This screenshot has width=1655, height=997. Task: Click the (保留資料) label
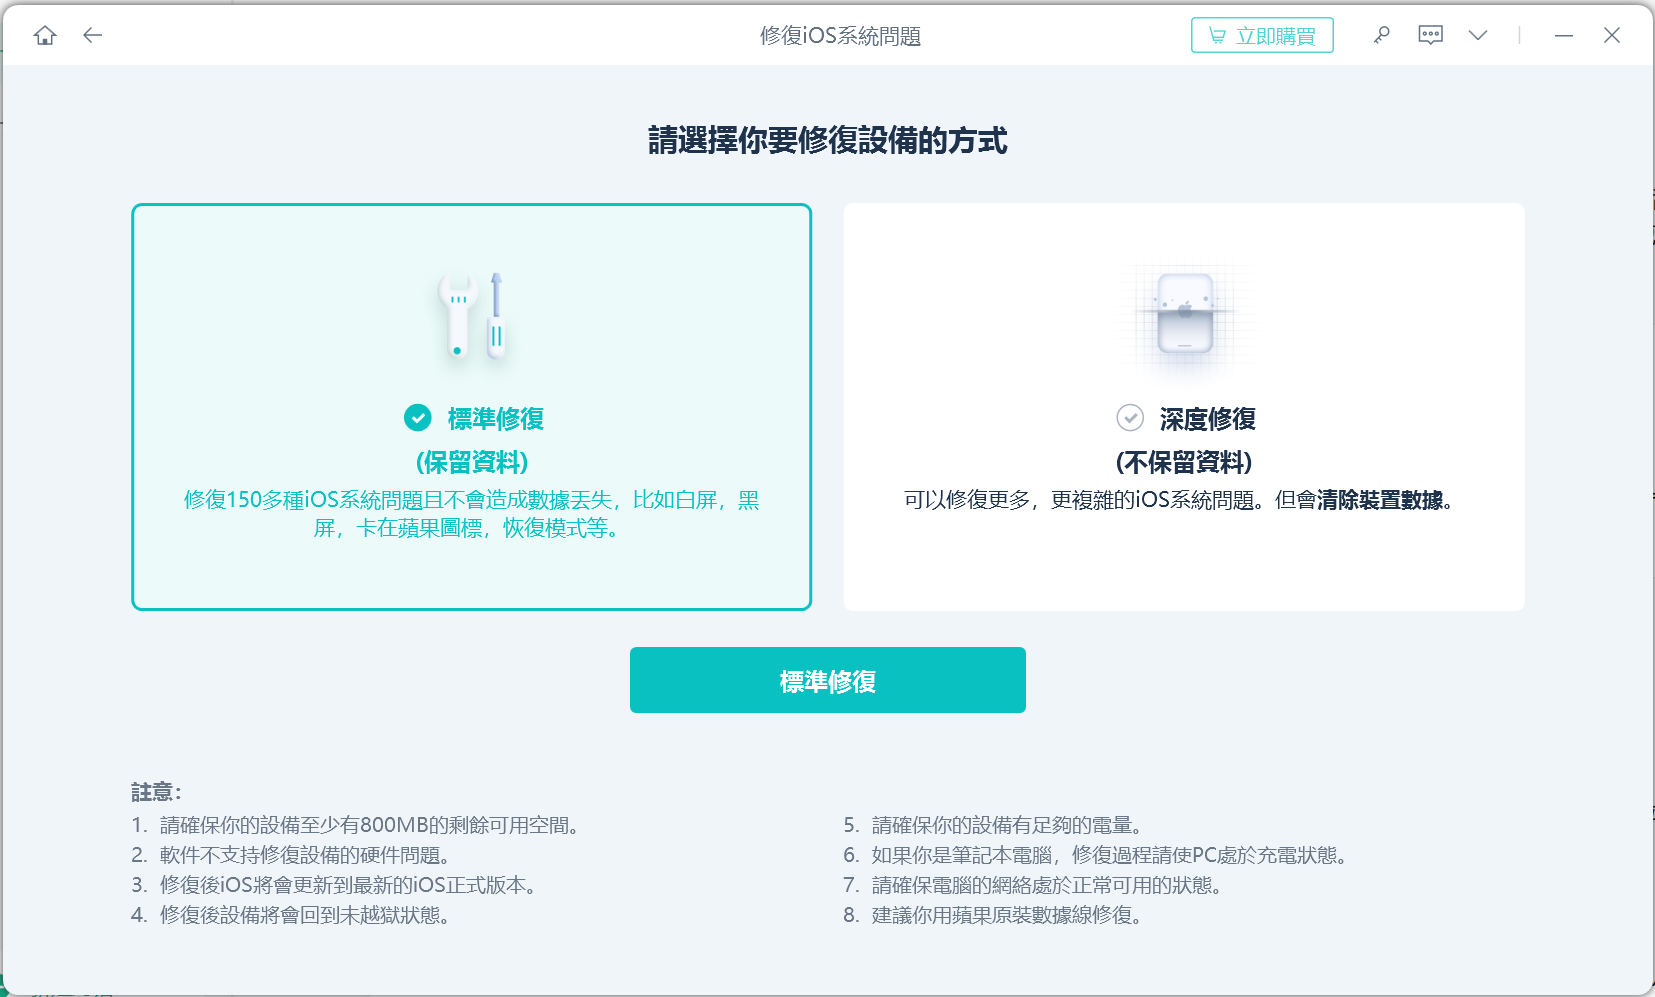(x=471, y=462)
